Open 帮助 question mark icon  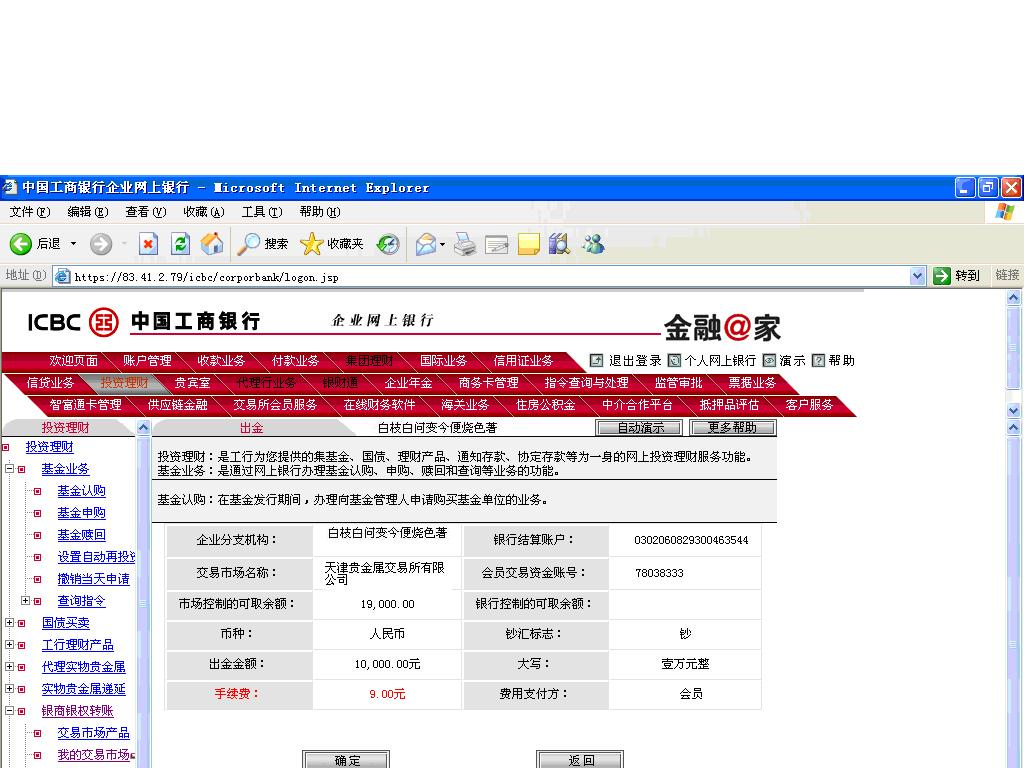pyautogui.click(x=818, y=360)
